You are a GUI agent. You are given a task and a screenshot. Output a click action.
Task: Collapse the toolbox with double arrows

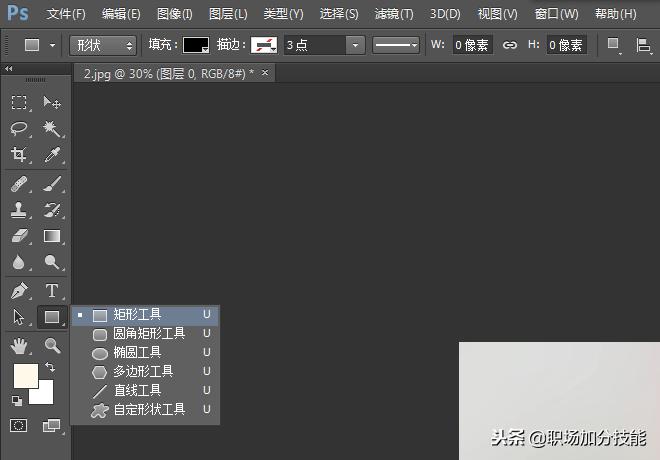tap(9, 68)
